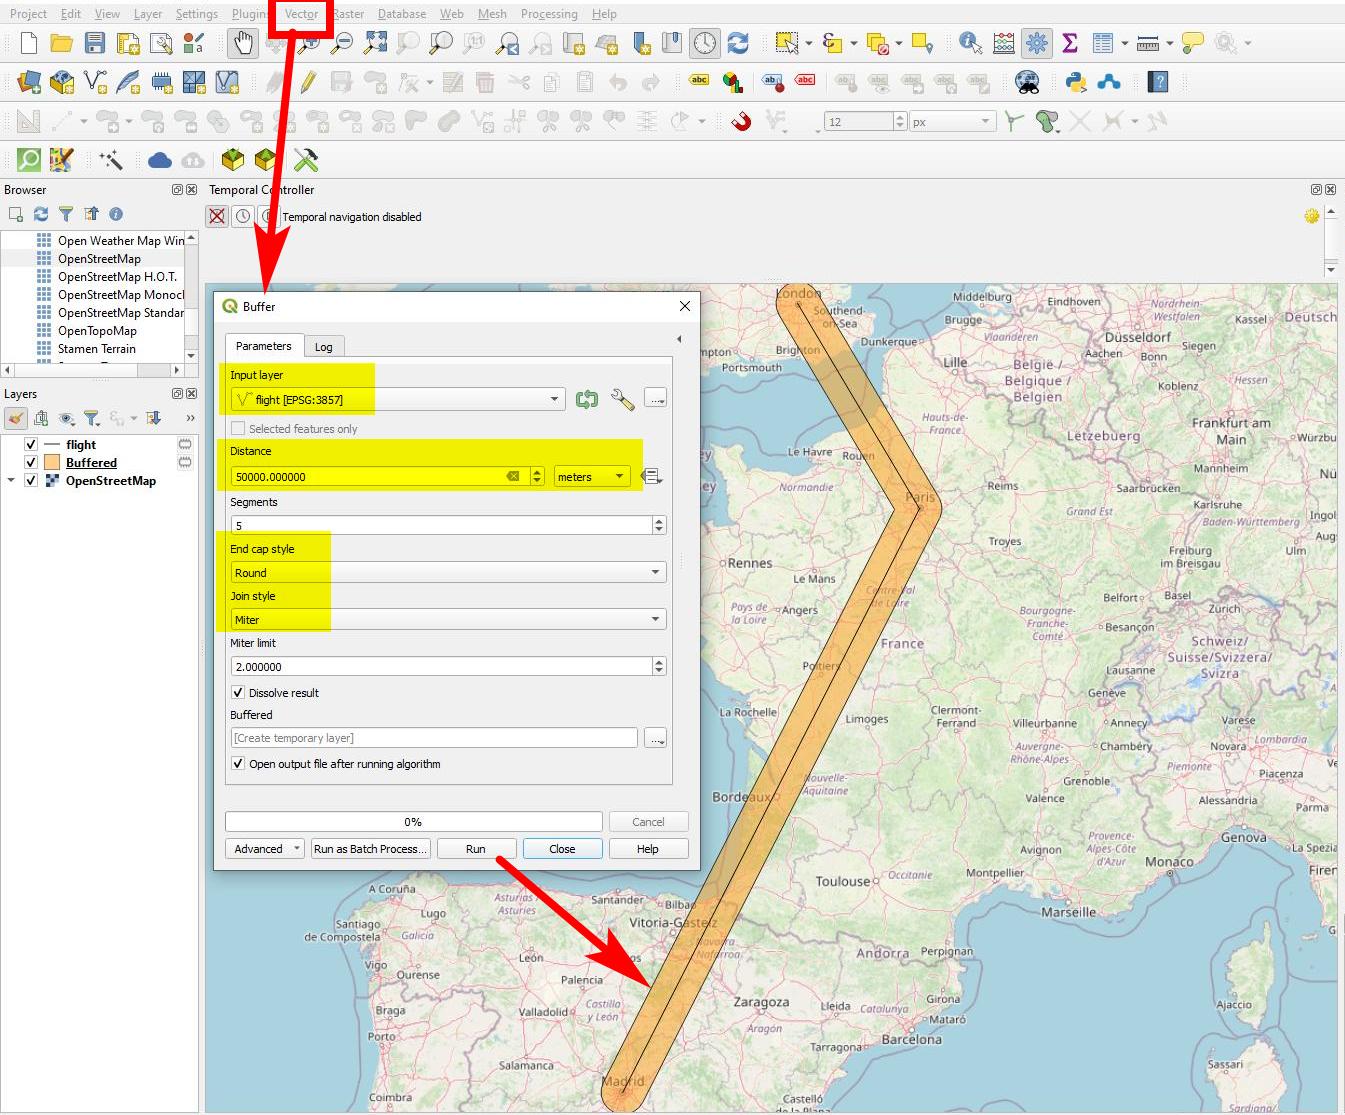Viewport: 1345px width, 1115px height.
Task: Open the Identify Features tool
Action: tap(970, 43)
